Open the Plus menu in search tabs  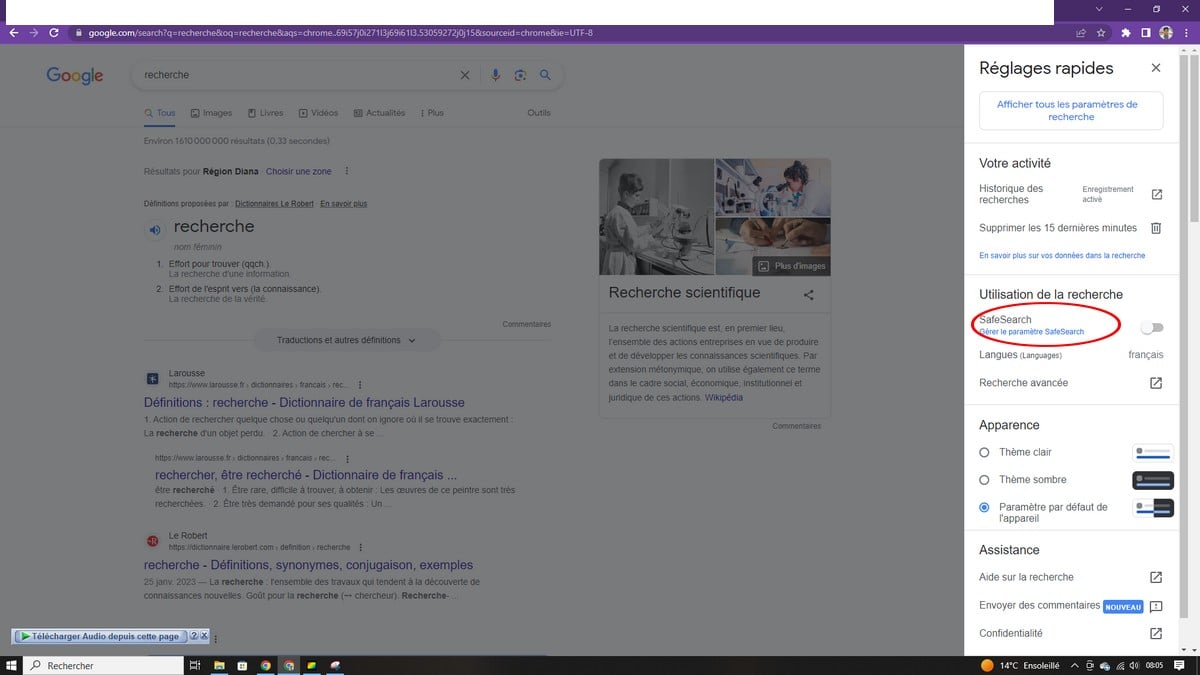point(432,113)
